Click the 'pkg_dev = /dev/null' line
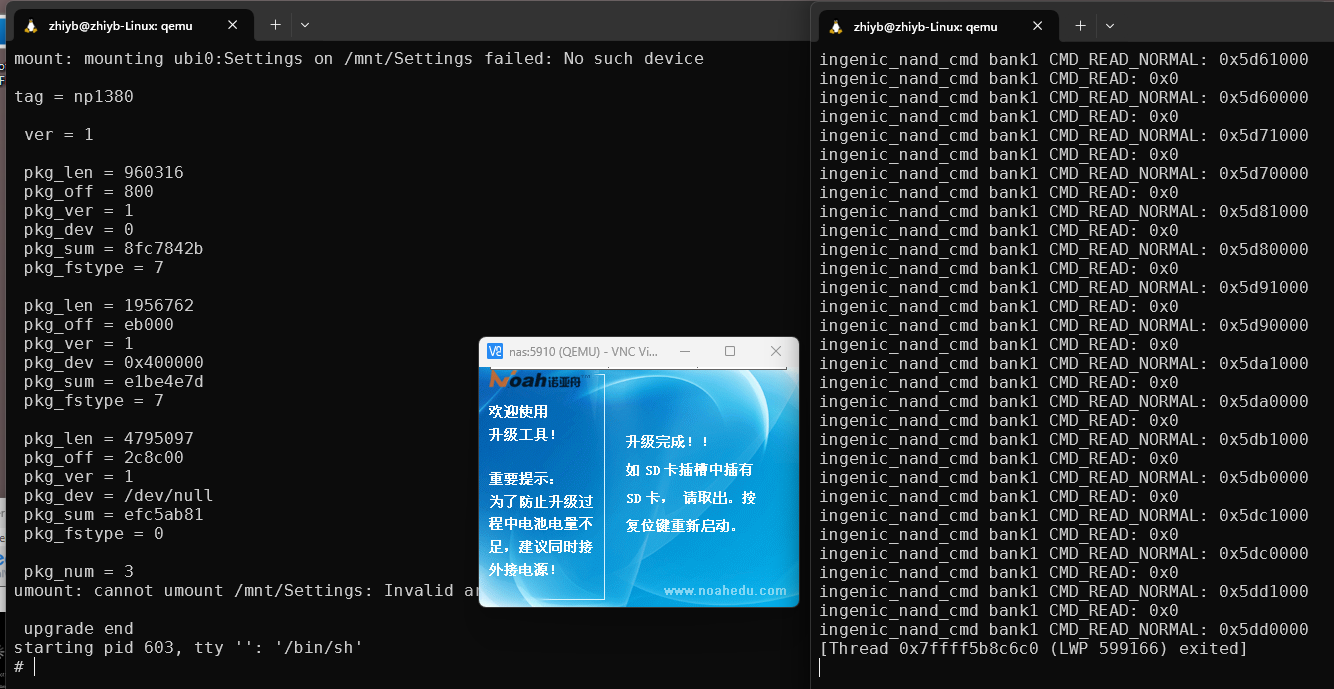Screen dimensions: 1334x689 119,496
